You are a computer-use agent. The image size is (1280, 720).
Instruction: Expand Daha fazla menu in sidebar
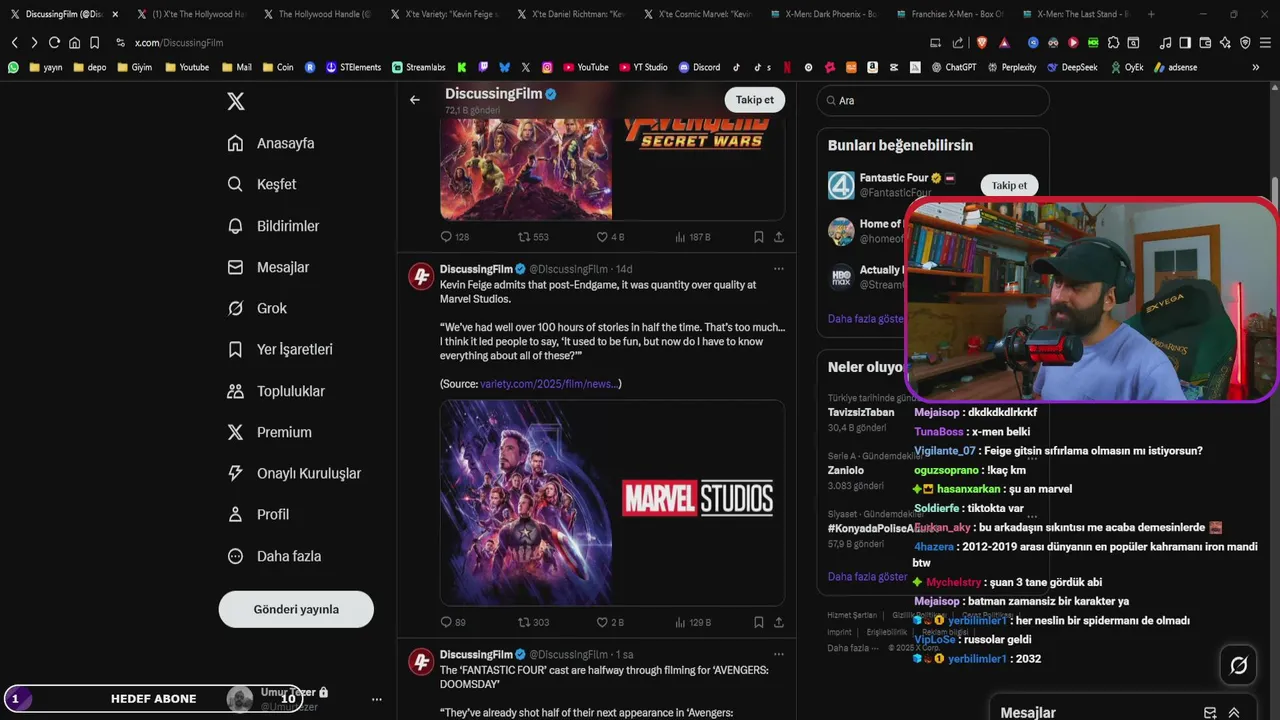click(x=274, y=556)
